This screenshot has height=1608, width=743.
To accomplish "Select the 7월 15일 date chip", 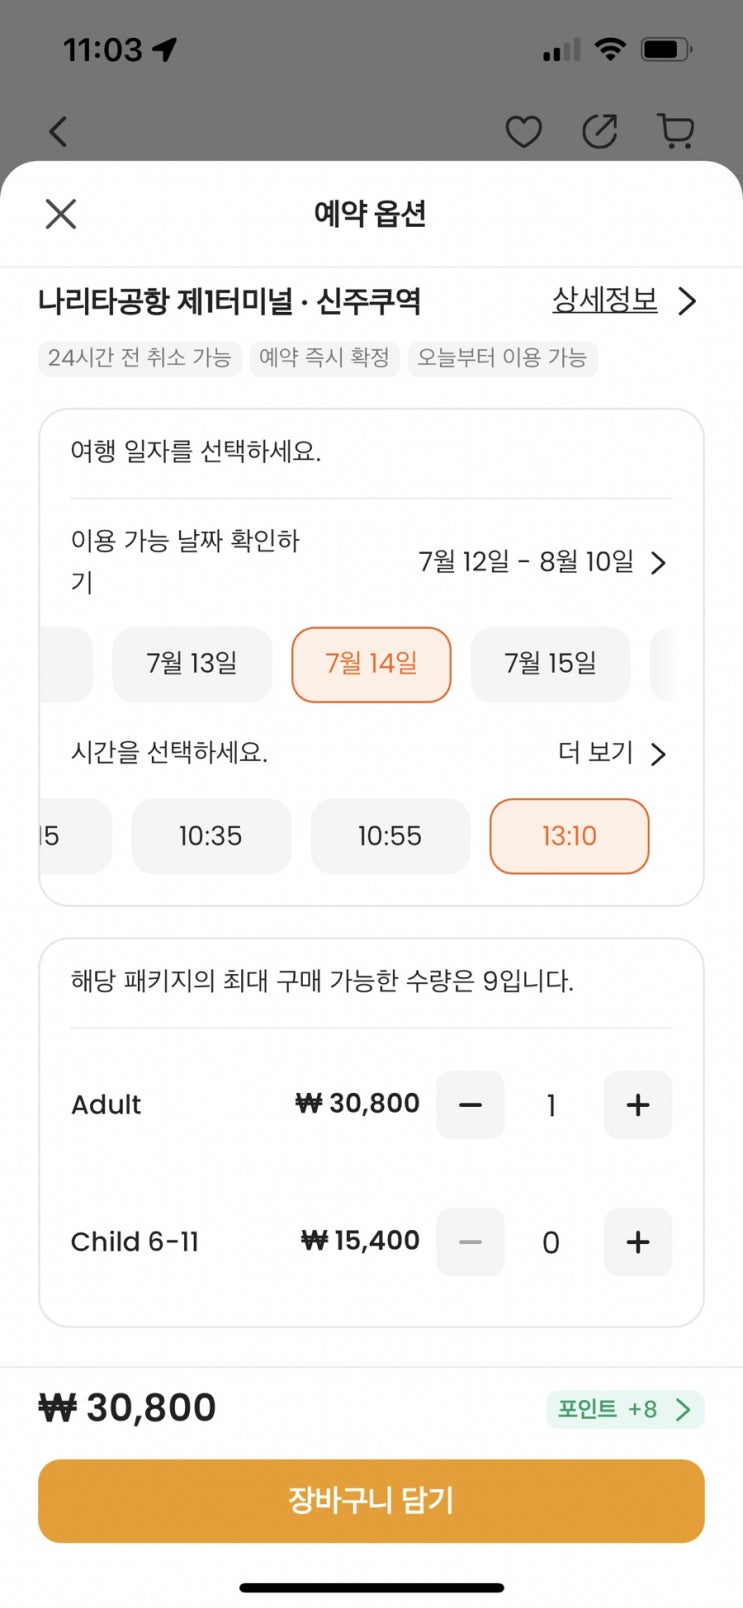I will (x=550, y=664).
